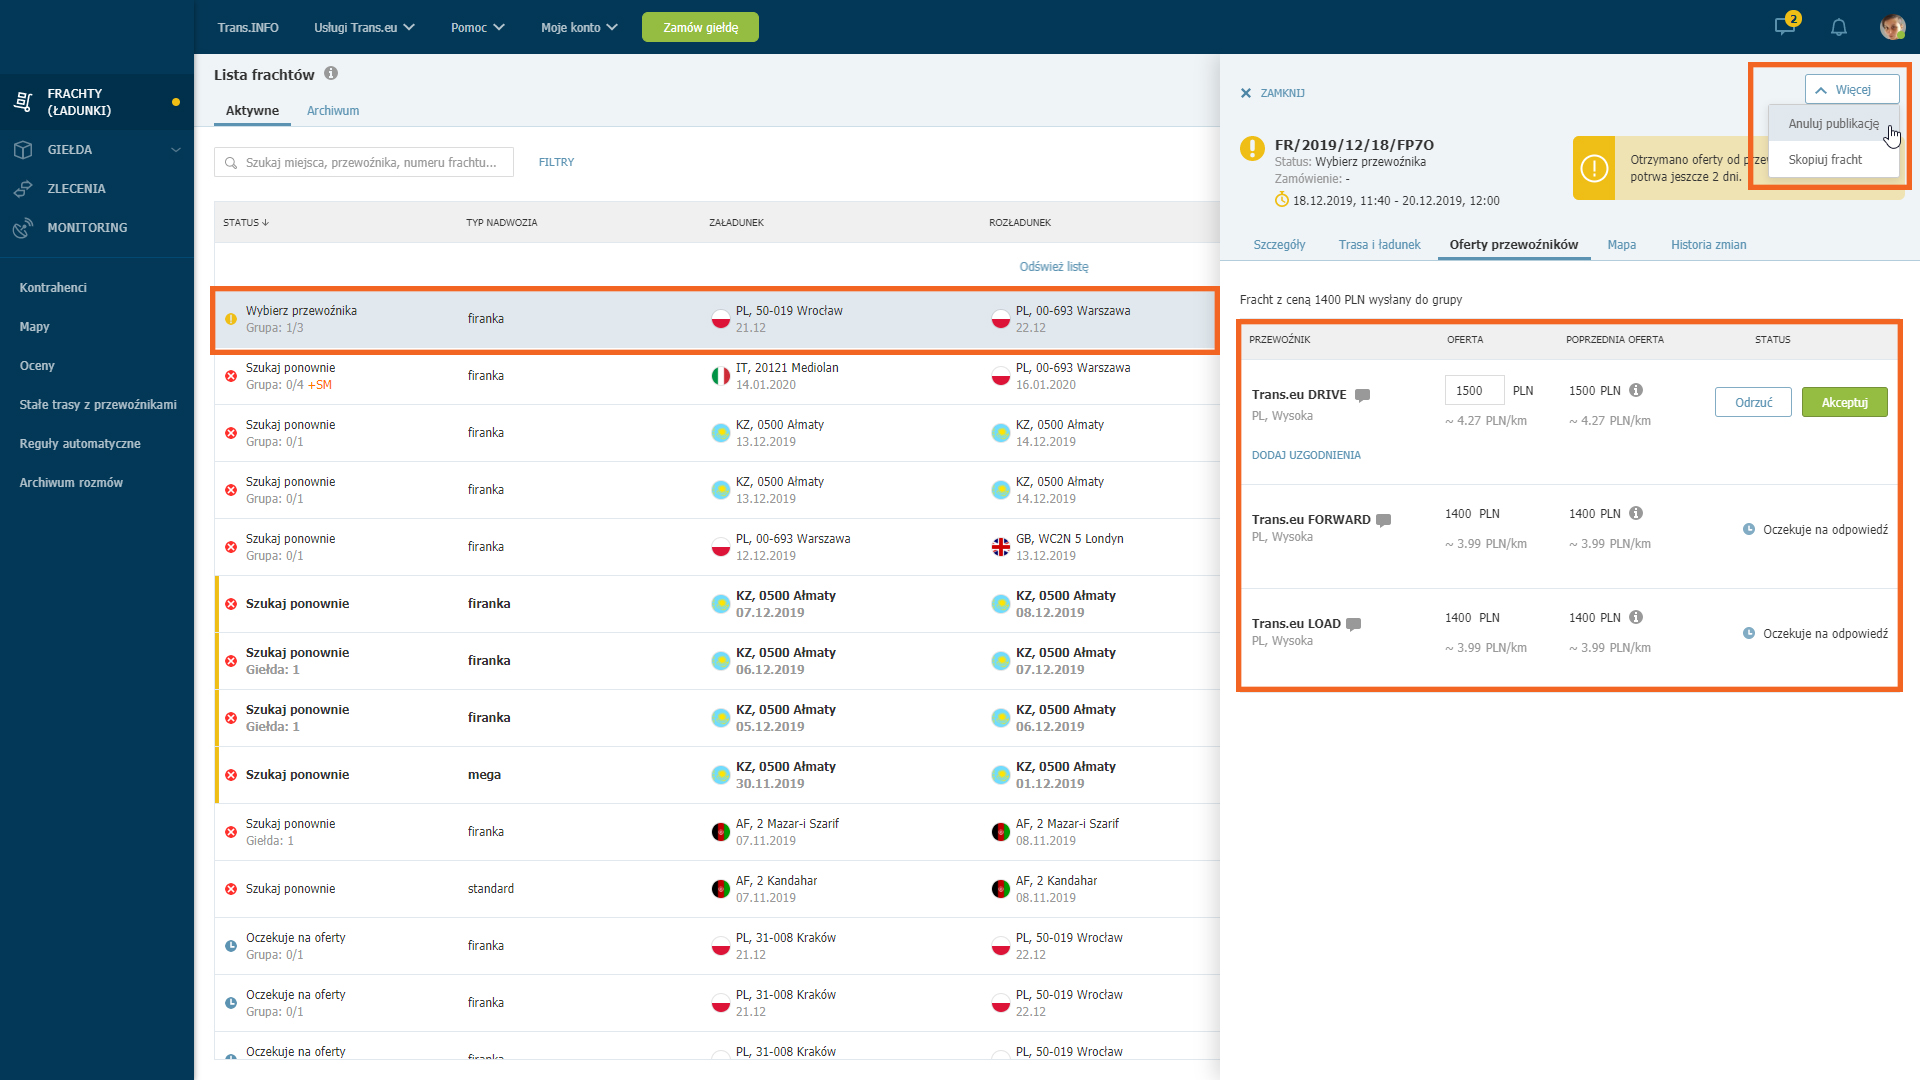Select the Oferty przewoźników tab
Viewport: 1920px width, 1080px height.
pyautogui.click(x=1514, y=245)
